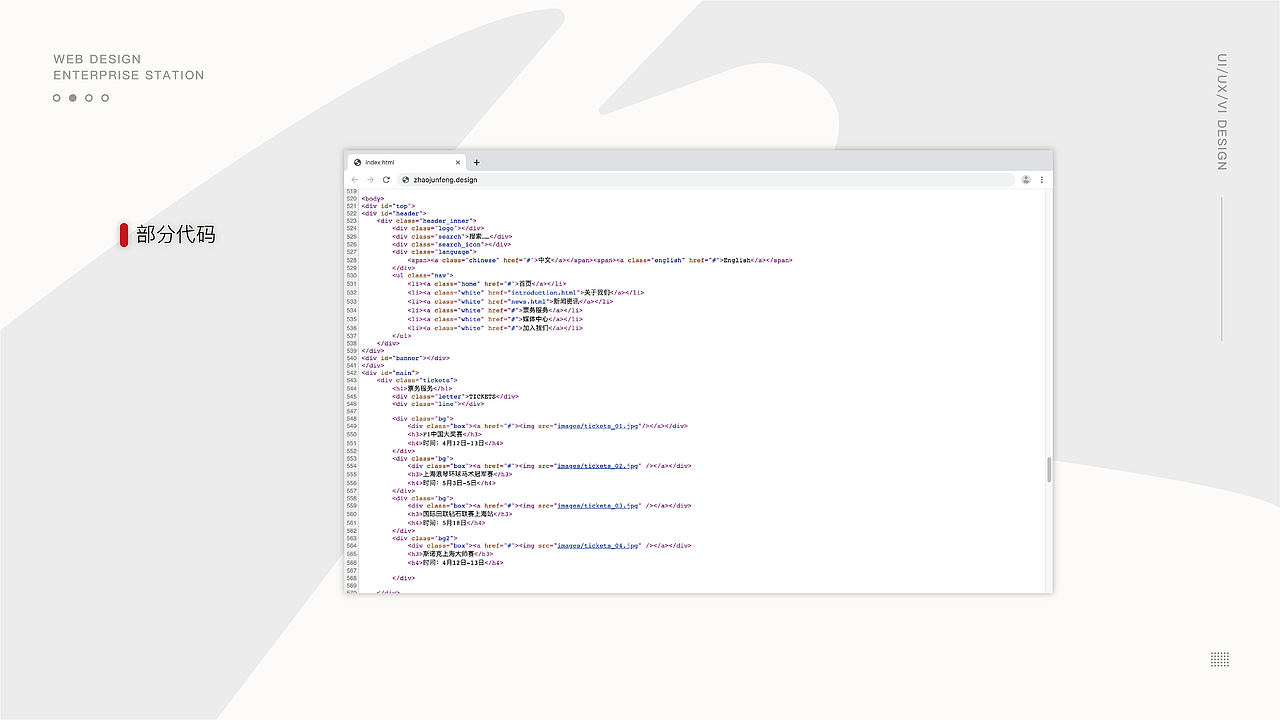1280x720 pixels.
Task: Click the h1 票务服务 heading line
Action: tap(423, 388)
